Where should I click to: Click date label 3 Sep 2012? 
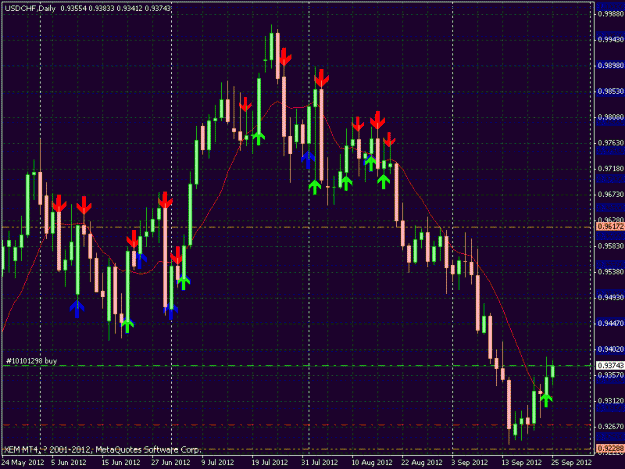470,463
